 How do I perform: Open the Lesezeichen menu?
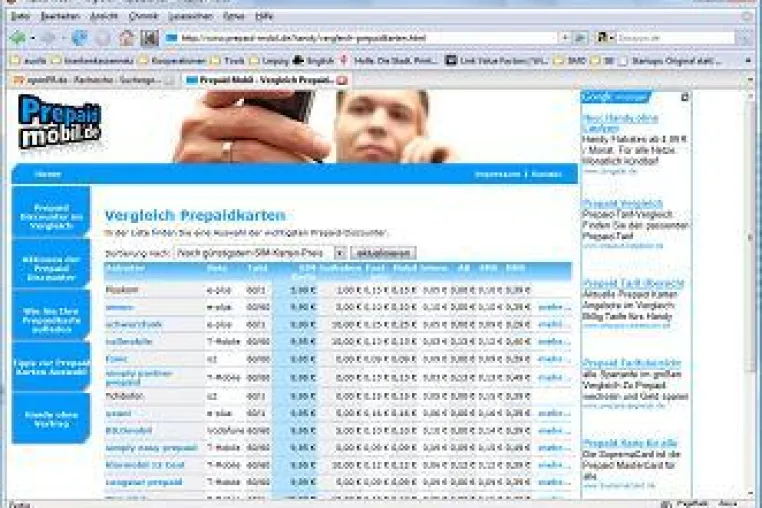click(x=190, y=16)
